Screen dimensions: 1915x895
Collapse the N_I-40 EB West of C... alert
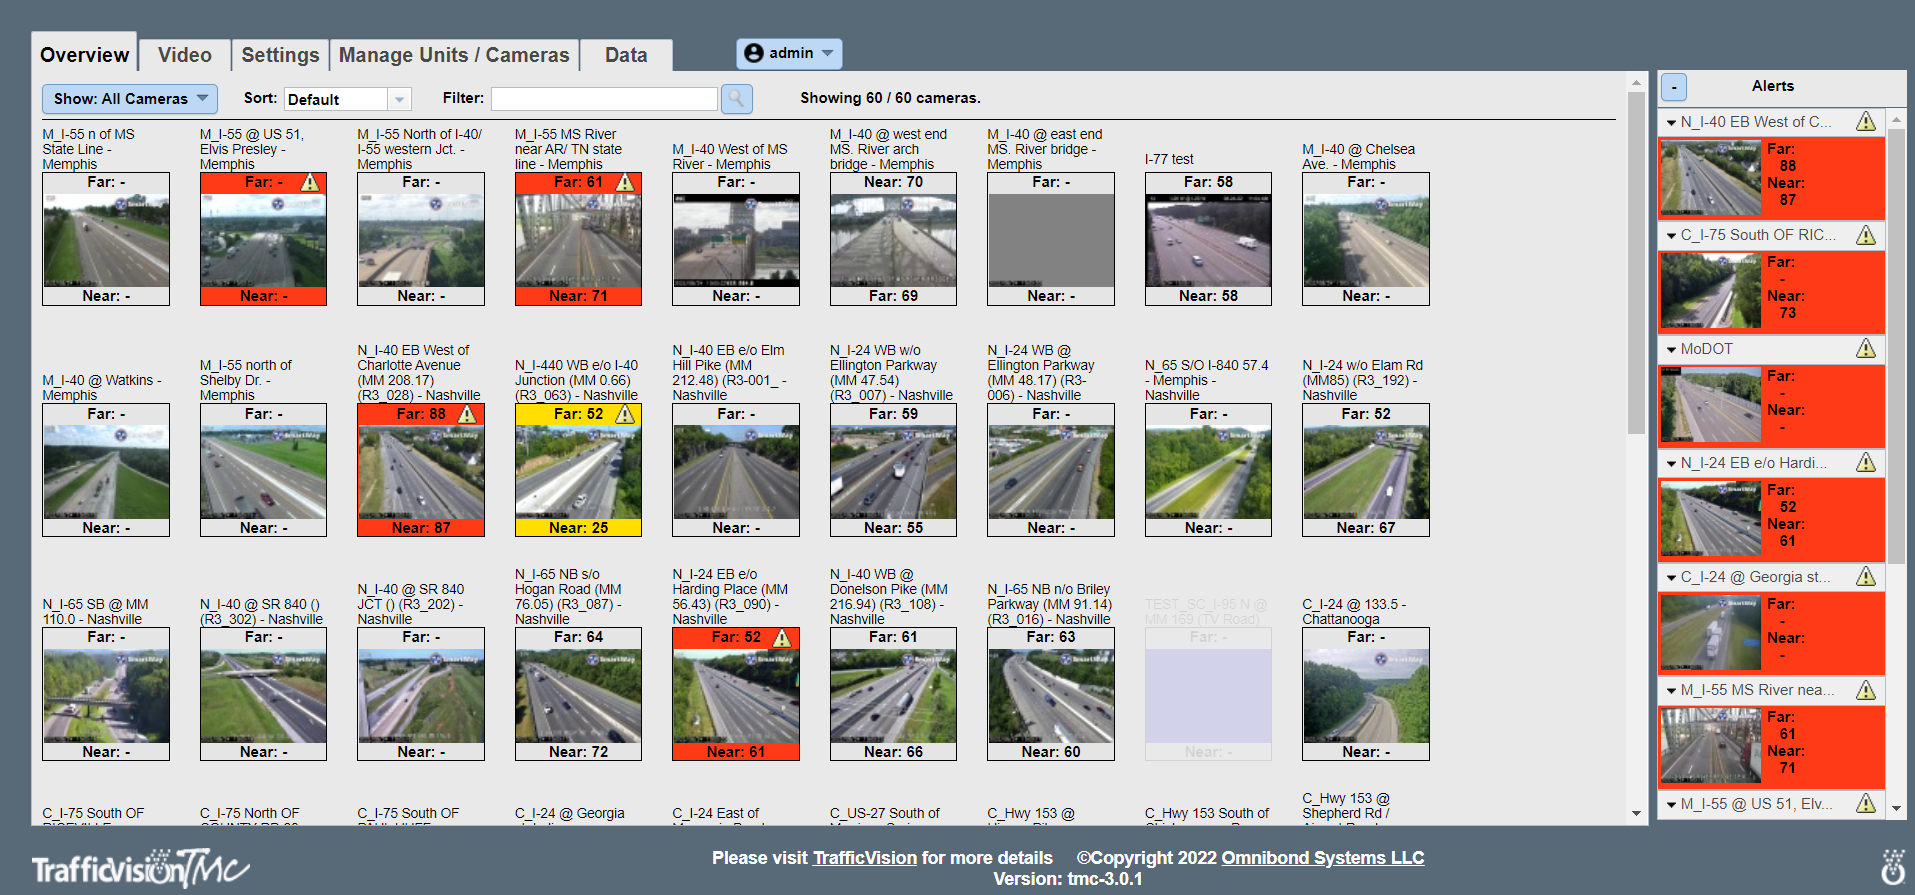point(1671,123)
